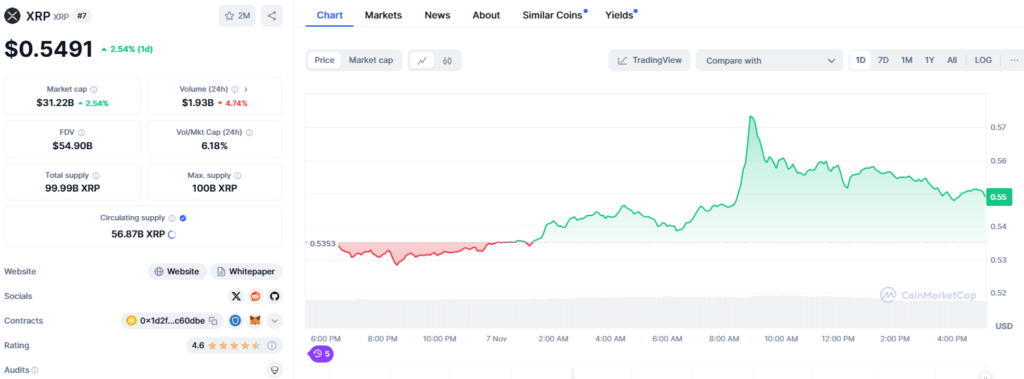Open the Yields tab
This screenshot has width=1024, height=379.
(x=619, y=15)
